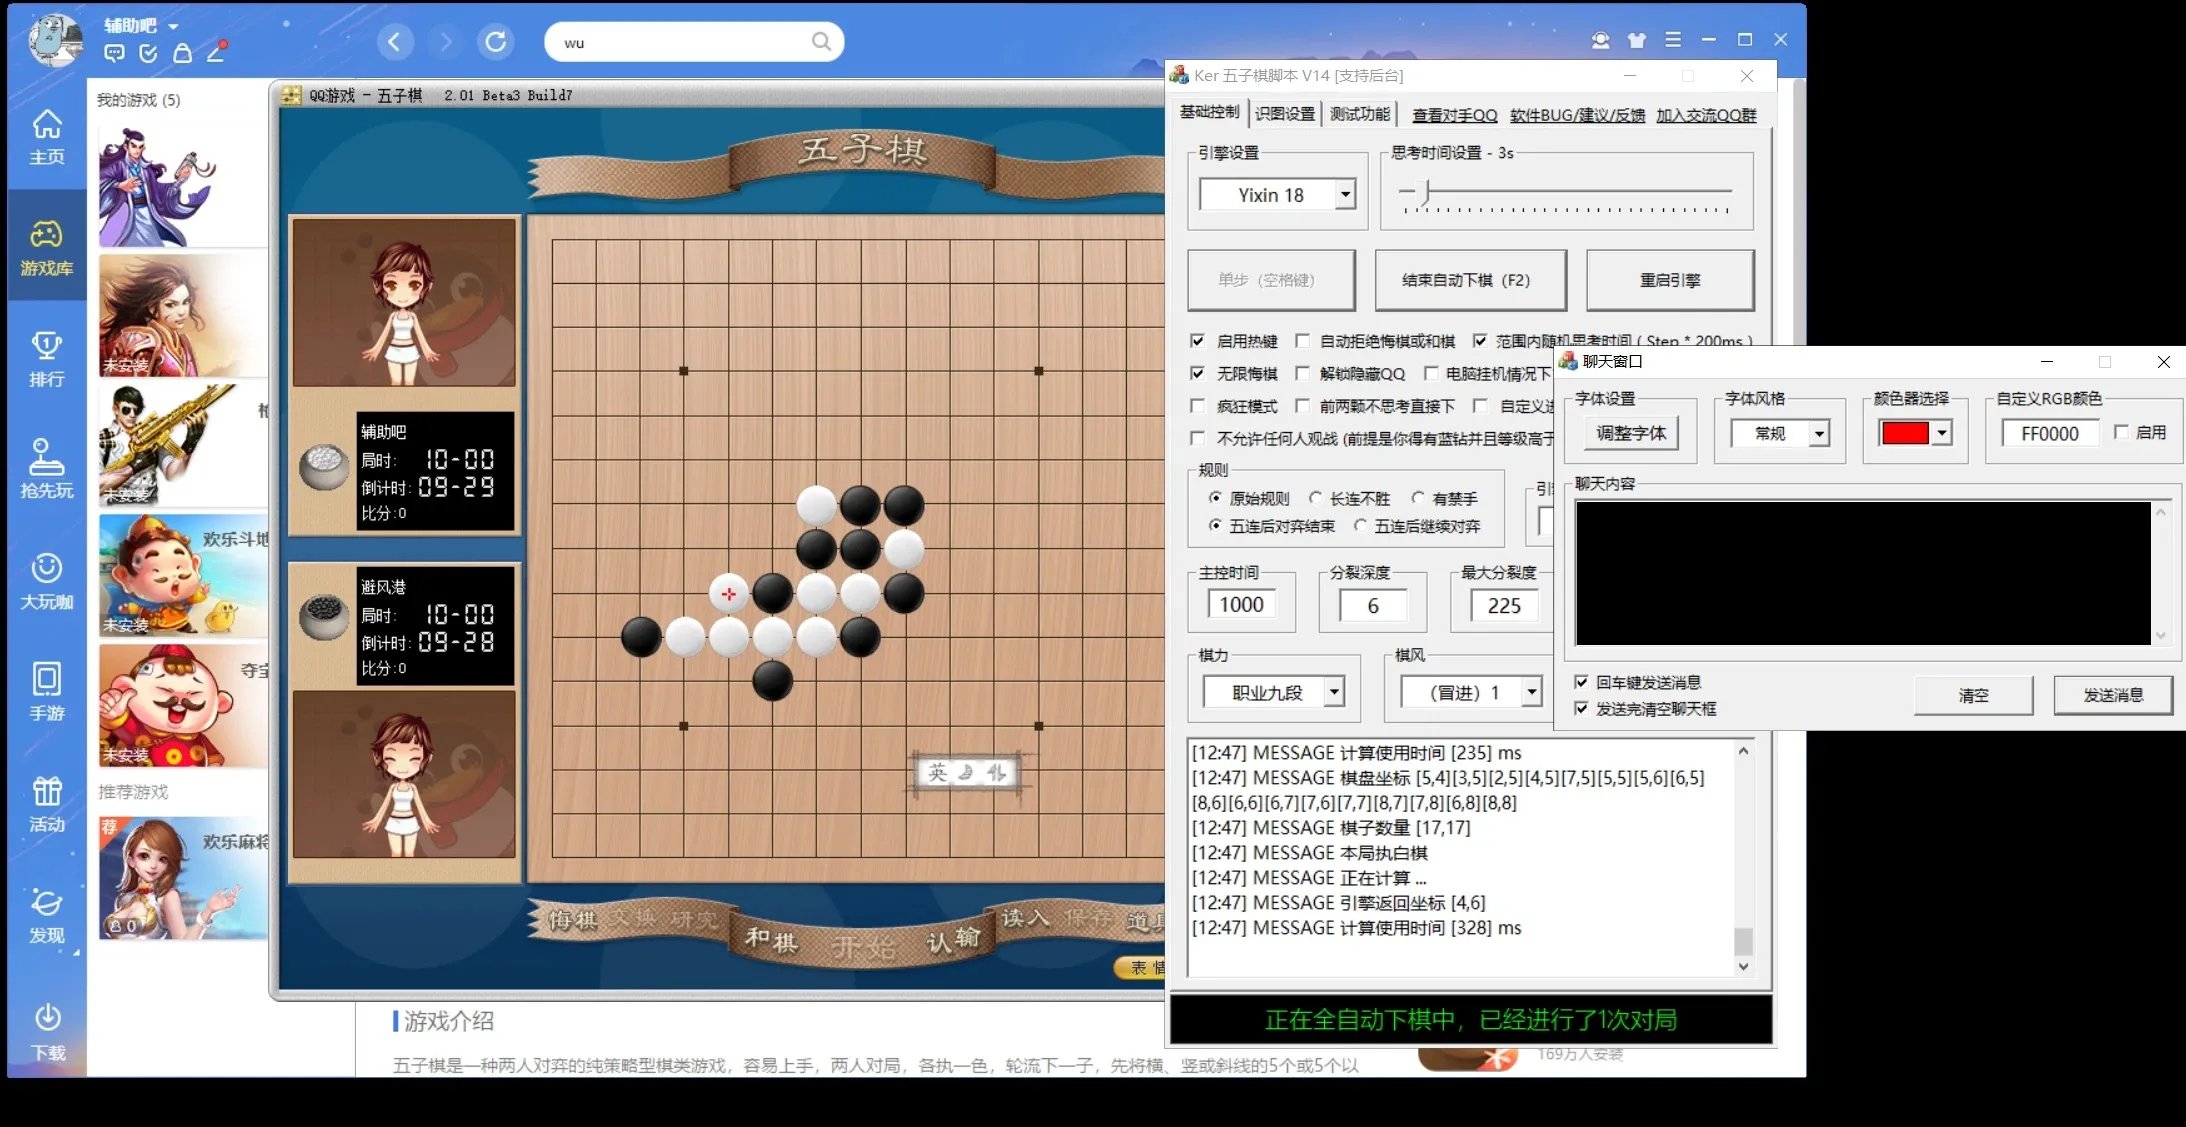Click the user avatar in the game hall
2186x1127 pixels.
pyautogui.click(x=56, y=40)
